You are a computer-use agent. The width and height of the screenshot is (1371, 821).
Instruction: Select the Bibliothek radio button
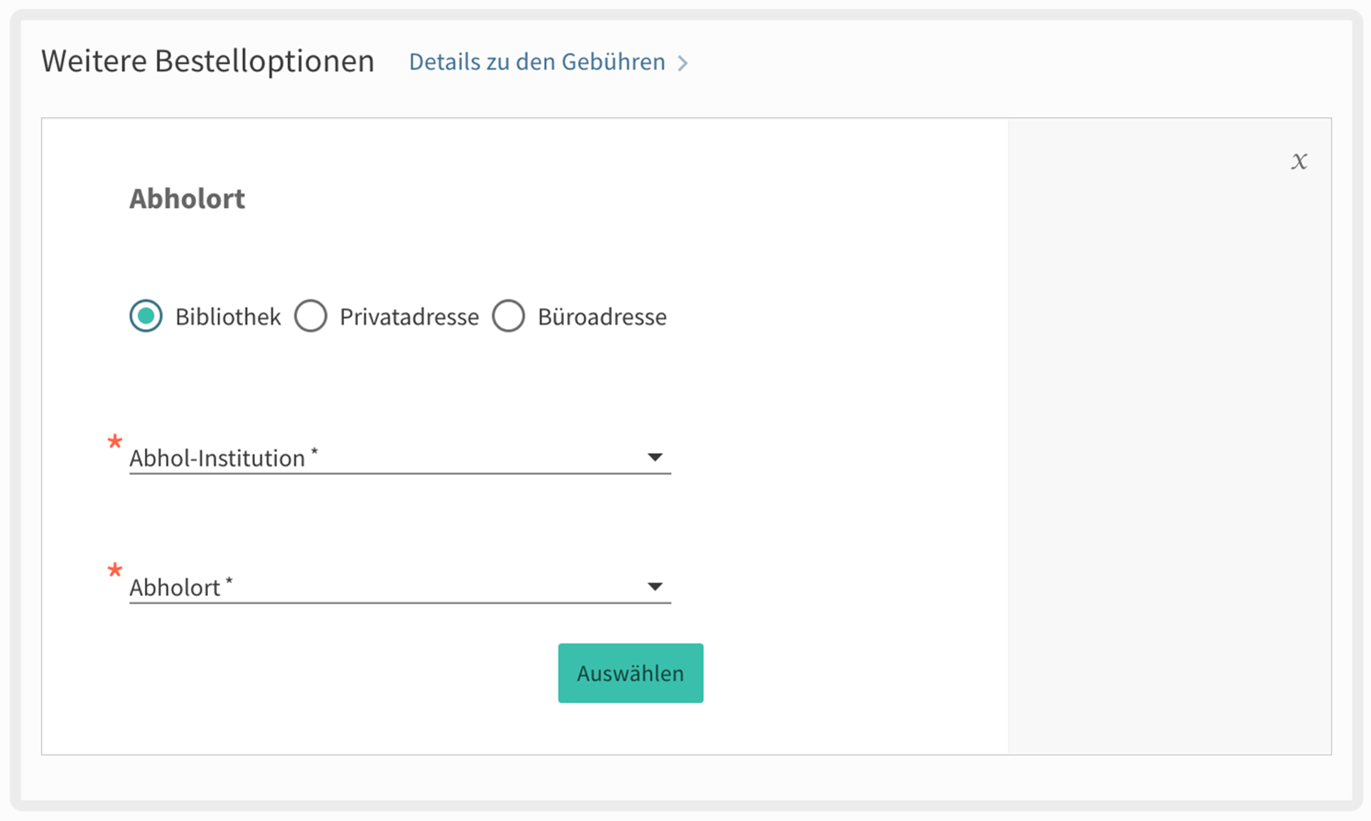coord(146,317)
